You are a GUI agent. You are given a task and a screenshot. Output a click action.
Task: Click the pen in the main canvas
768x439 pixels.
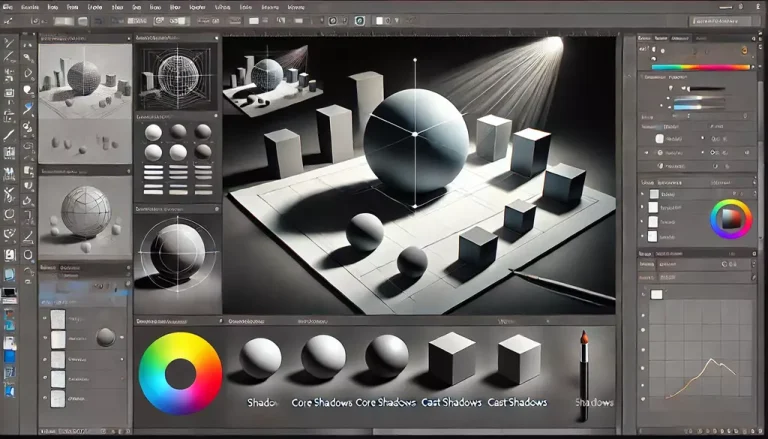click(561, 284)
